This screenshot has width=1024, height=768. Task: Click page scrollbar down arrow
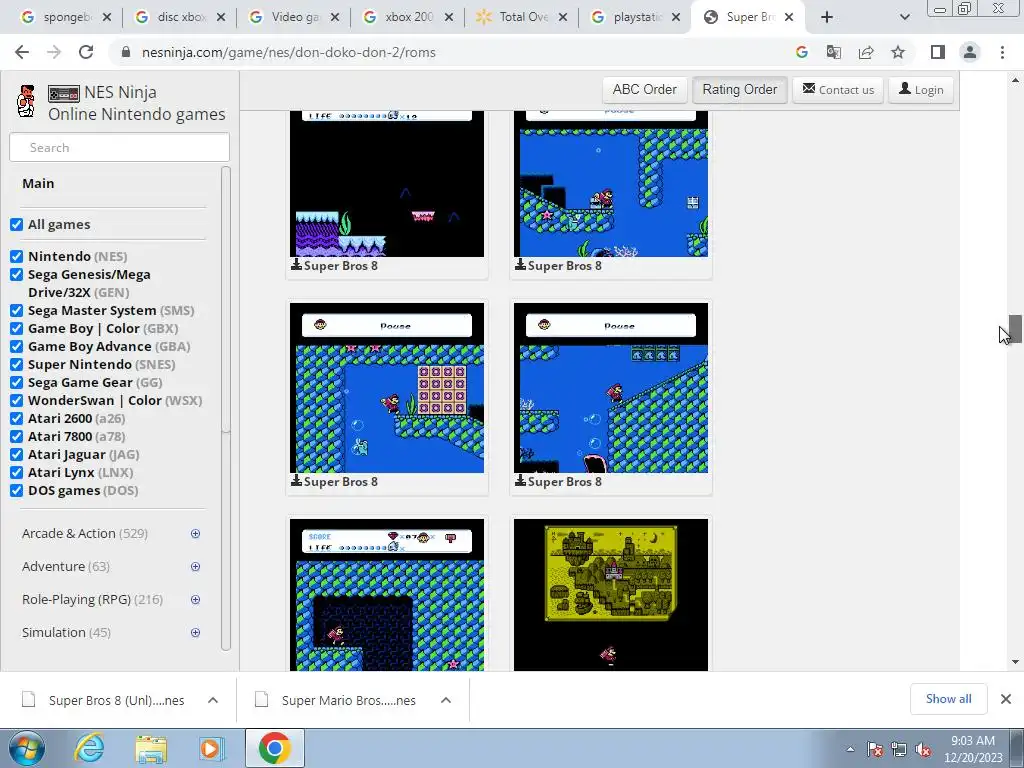point(1015,662)
